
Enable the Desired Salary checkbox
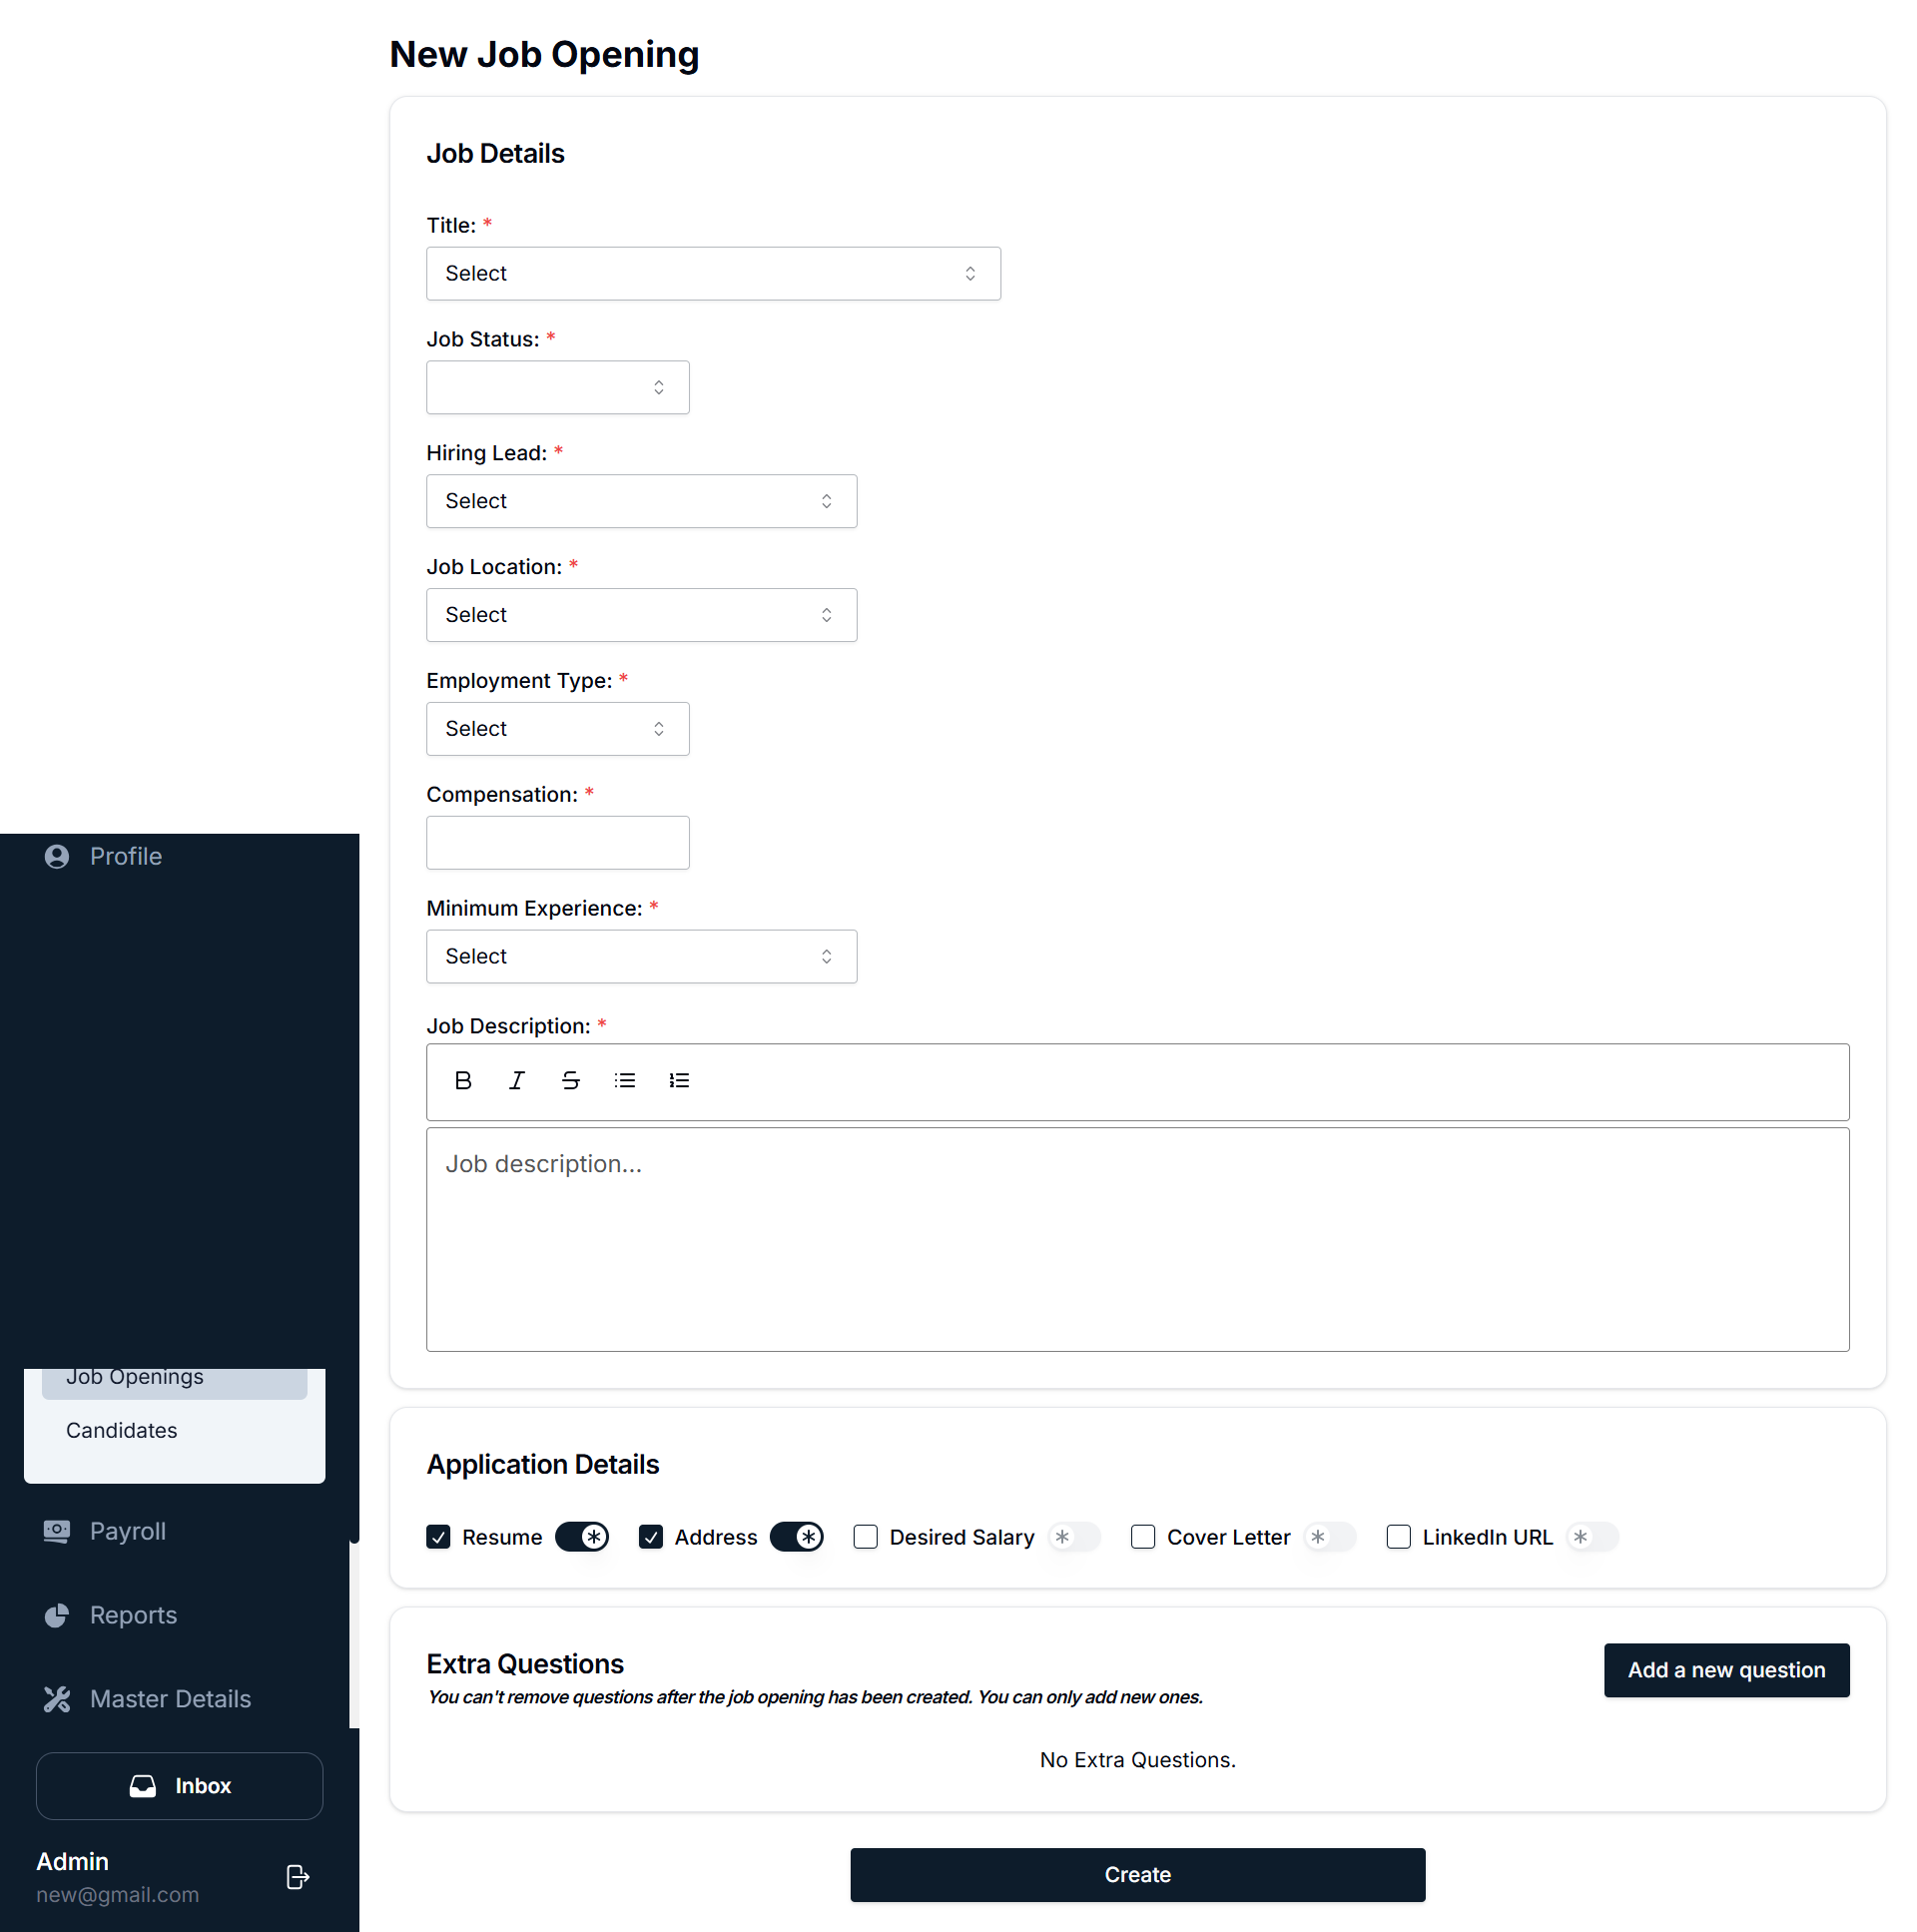coord(864,1537)
